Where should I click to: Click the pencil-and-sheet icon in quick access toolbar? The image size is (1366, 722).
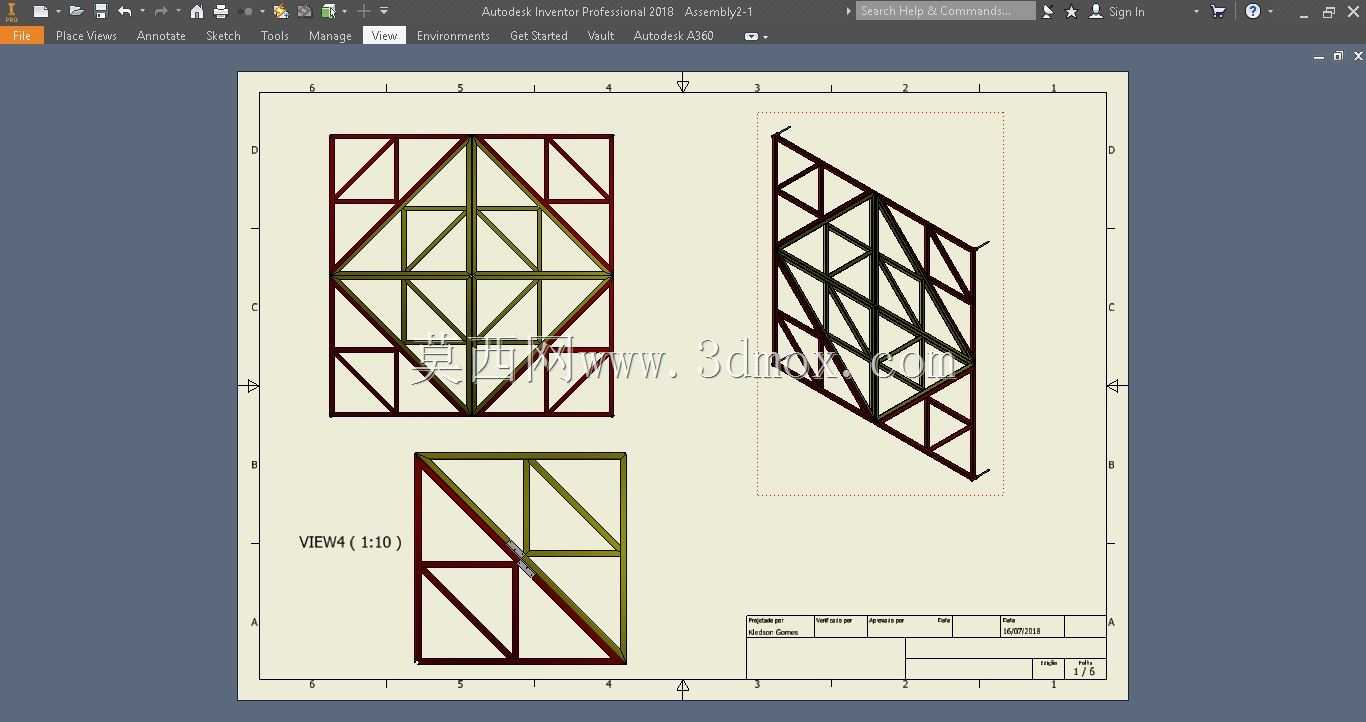point(281,11)
